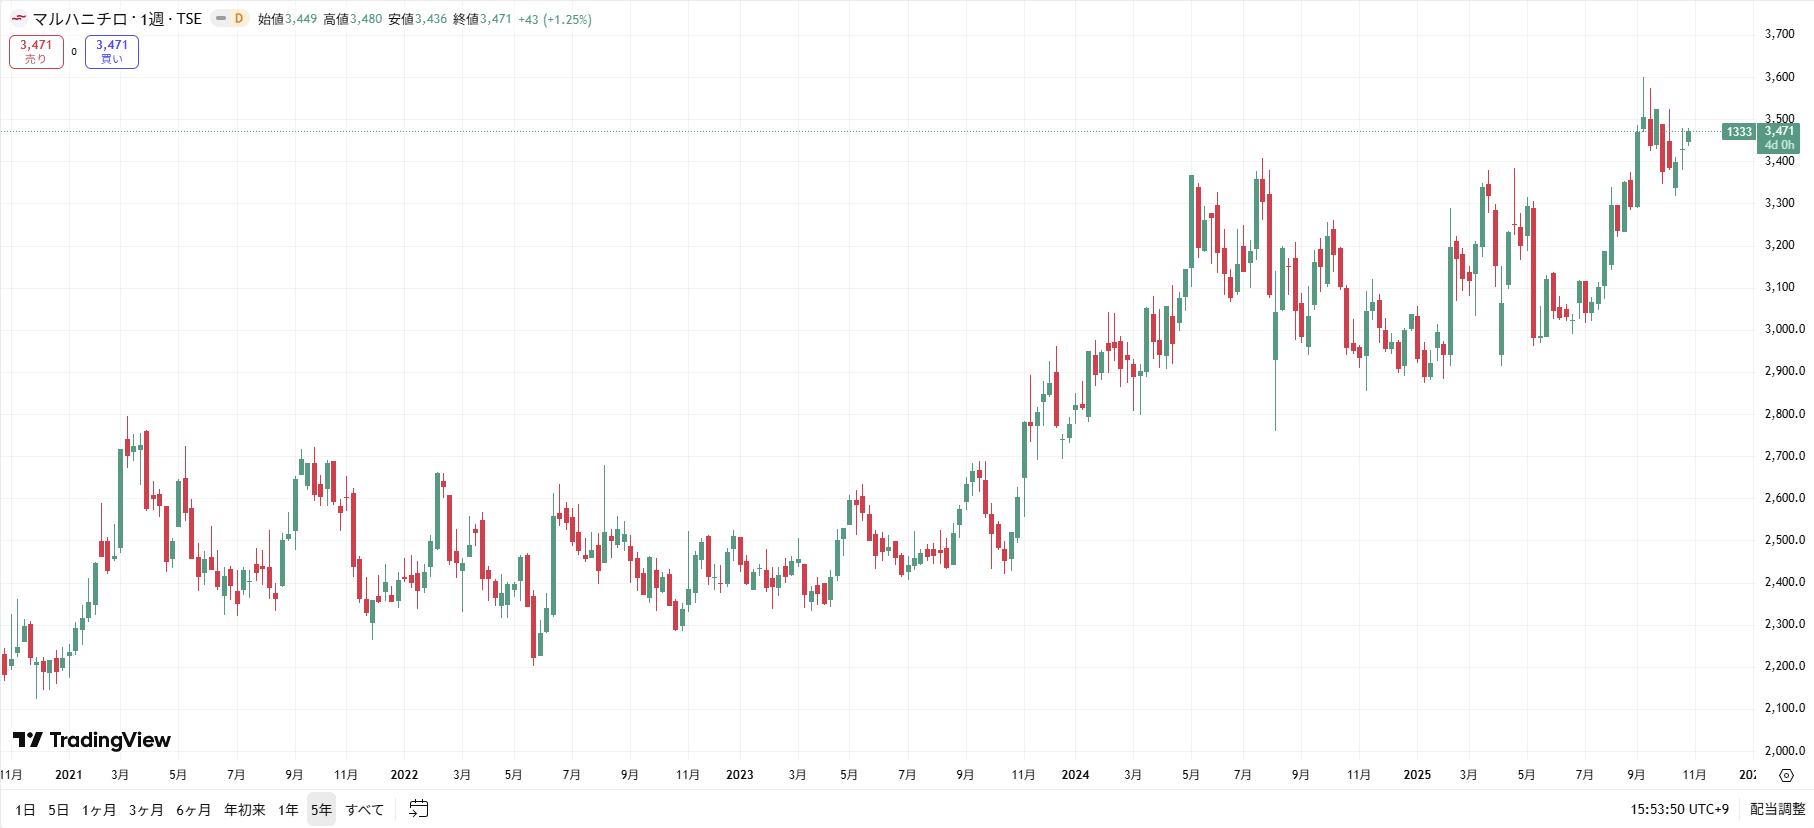Open the timezone menu showing UTC+9
Viewport: 1814px width, 828px height.
coord(1679,809)
